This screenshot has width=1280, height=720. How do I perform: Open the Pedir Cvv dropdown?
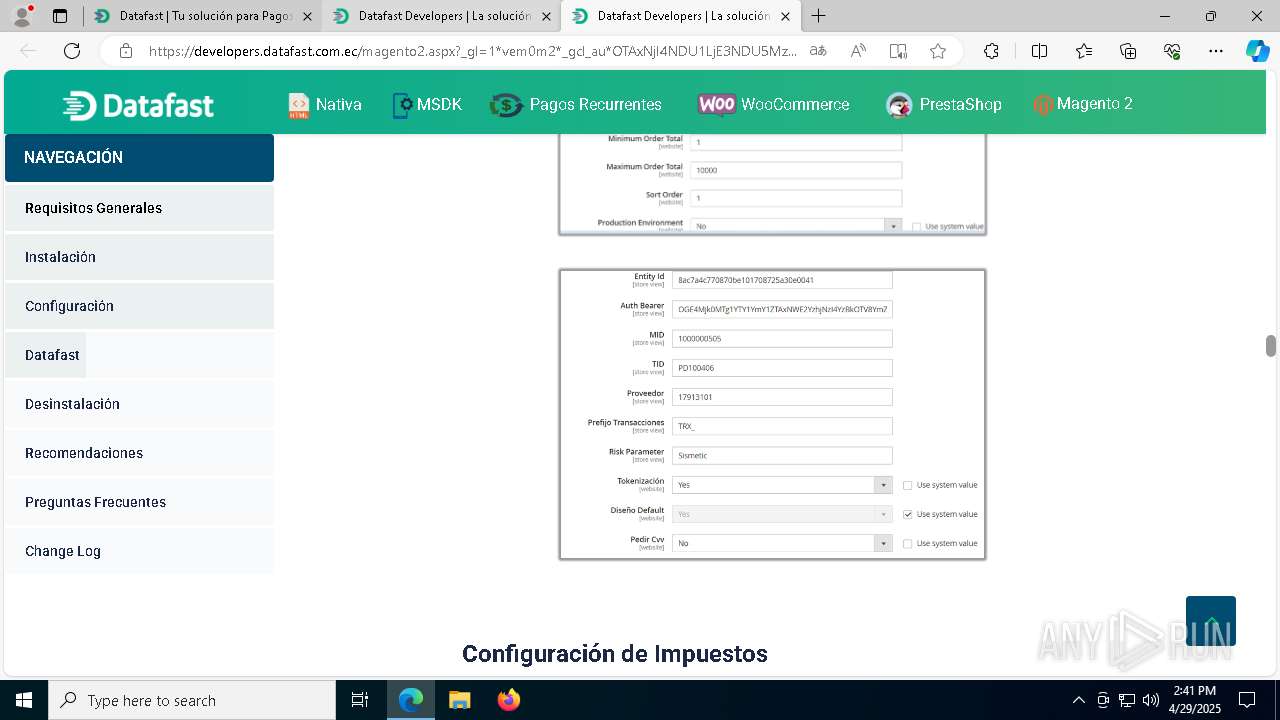click(x=782, y=543)
